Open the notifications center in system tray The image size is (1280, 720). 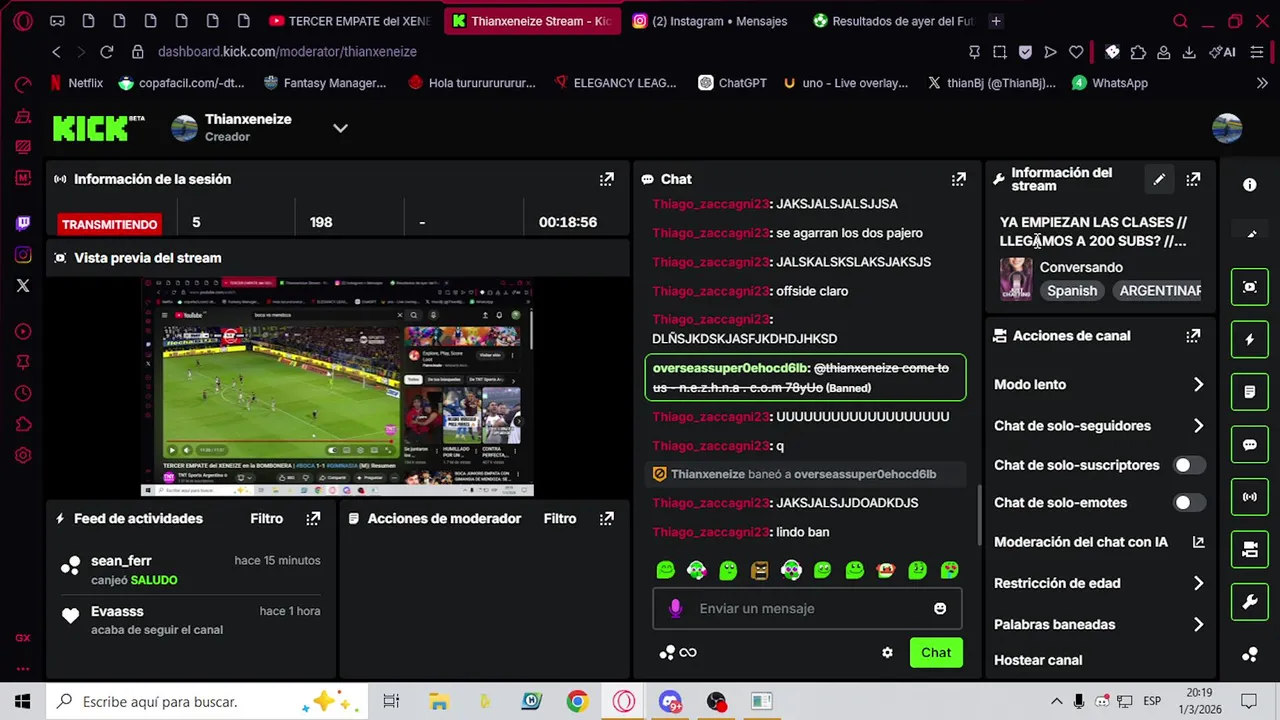1248,701
